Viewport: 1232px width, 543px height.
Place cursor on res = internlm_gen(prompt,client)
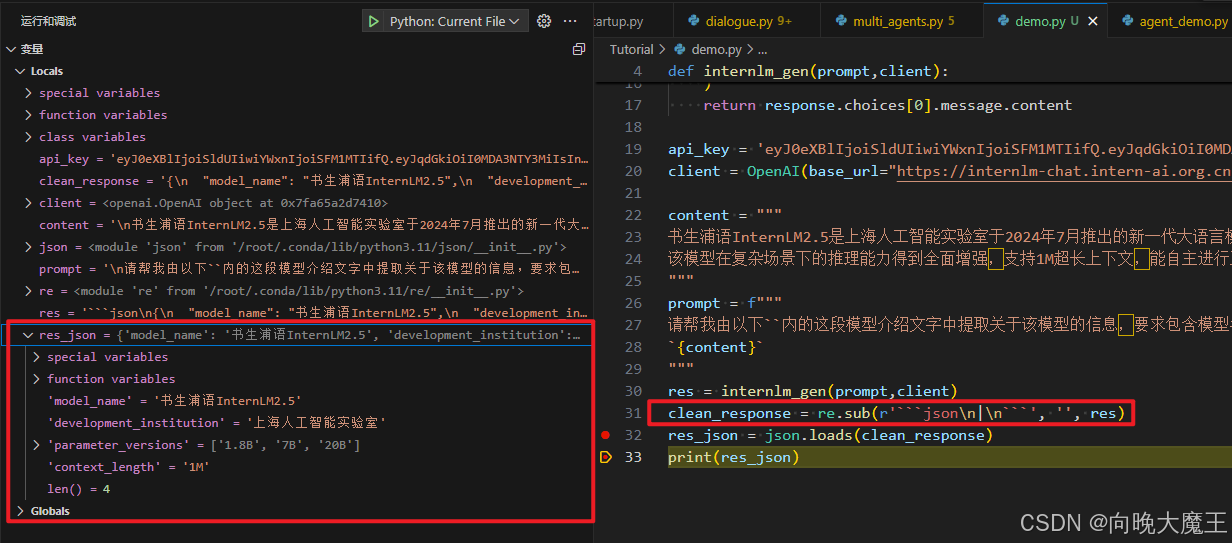point(812,391)
